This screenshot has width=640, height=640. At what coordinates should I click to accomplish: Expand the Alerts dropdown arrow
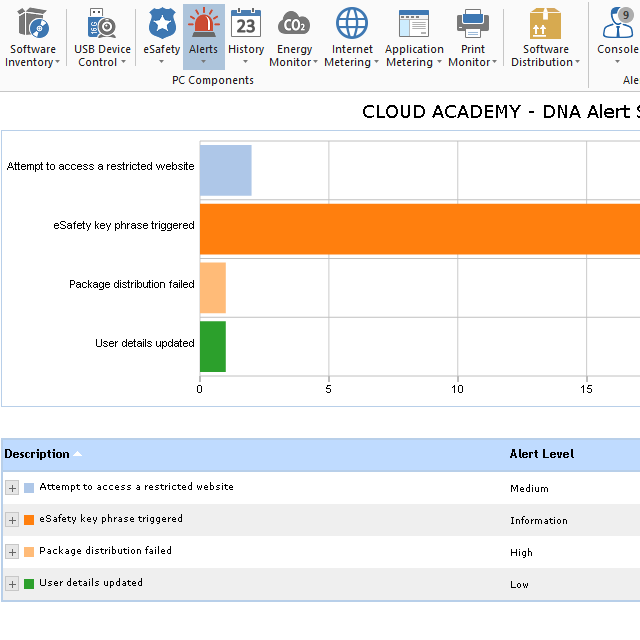203,62
